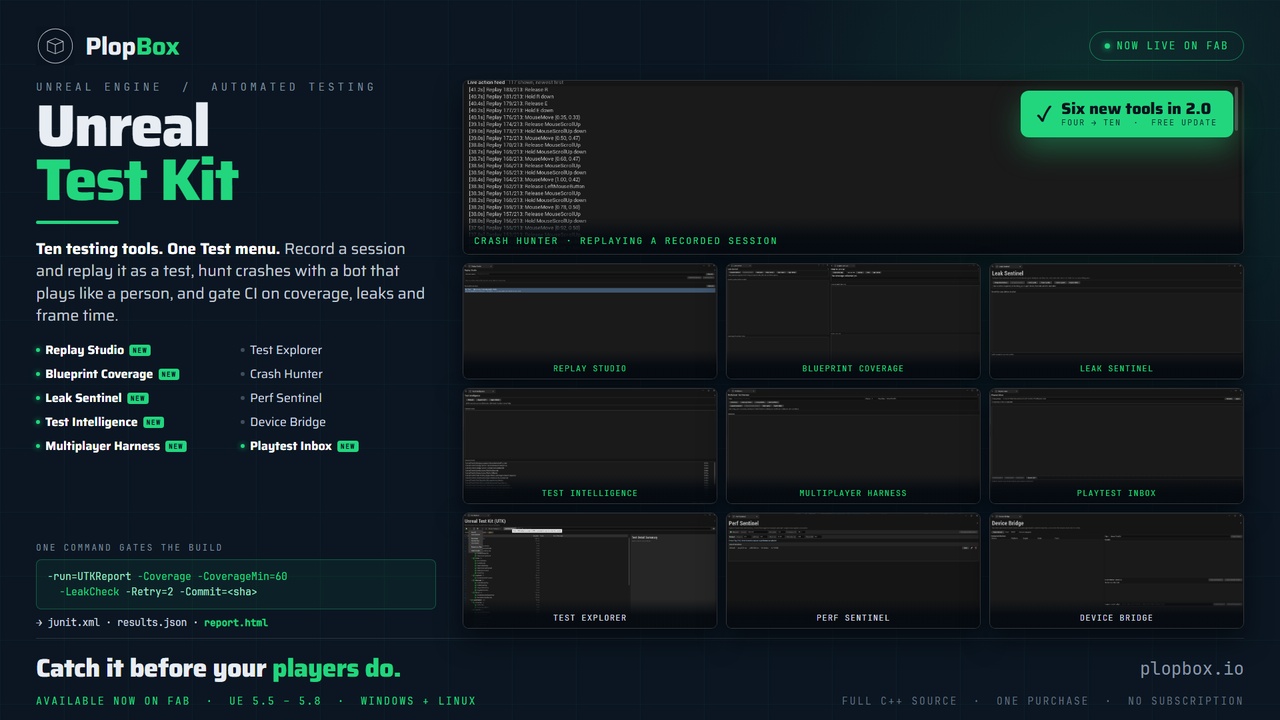Click the NEW badge beside Multiplayer Harness
This screenshot has width=1280, height=720.
(x=176, y=446)
